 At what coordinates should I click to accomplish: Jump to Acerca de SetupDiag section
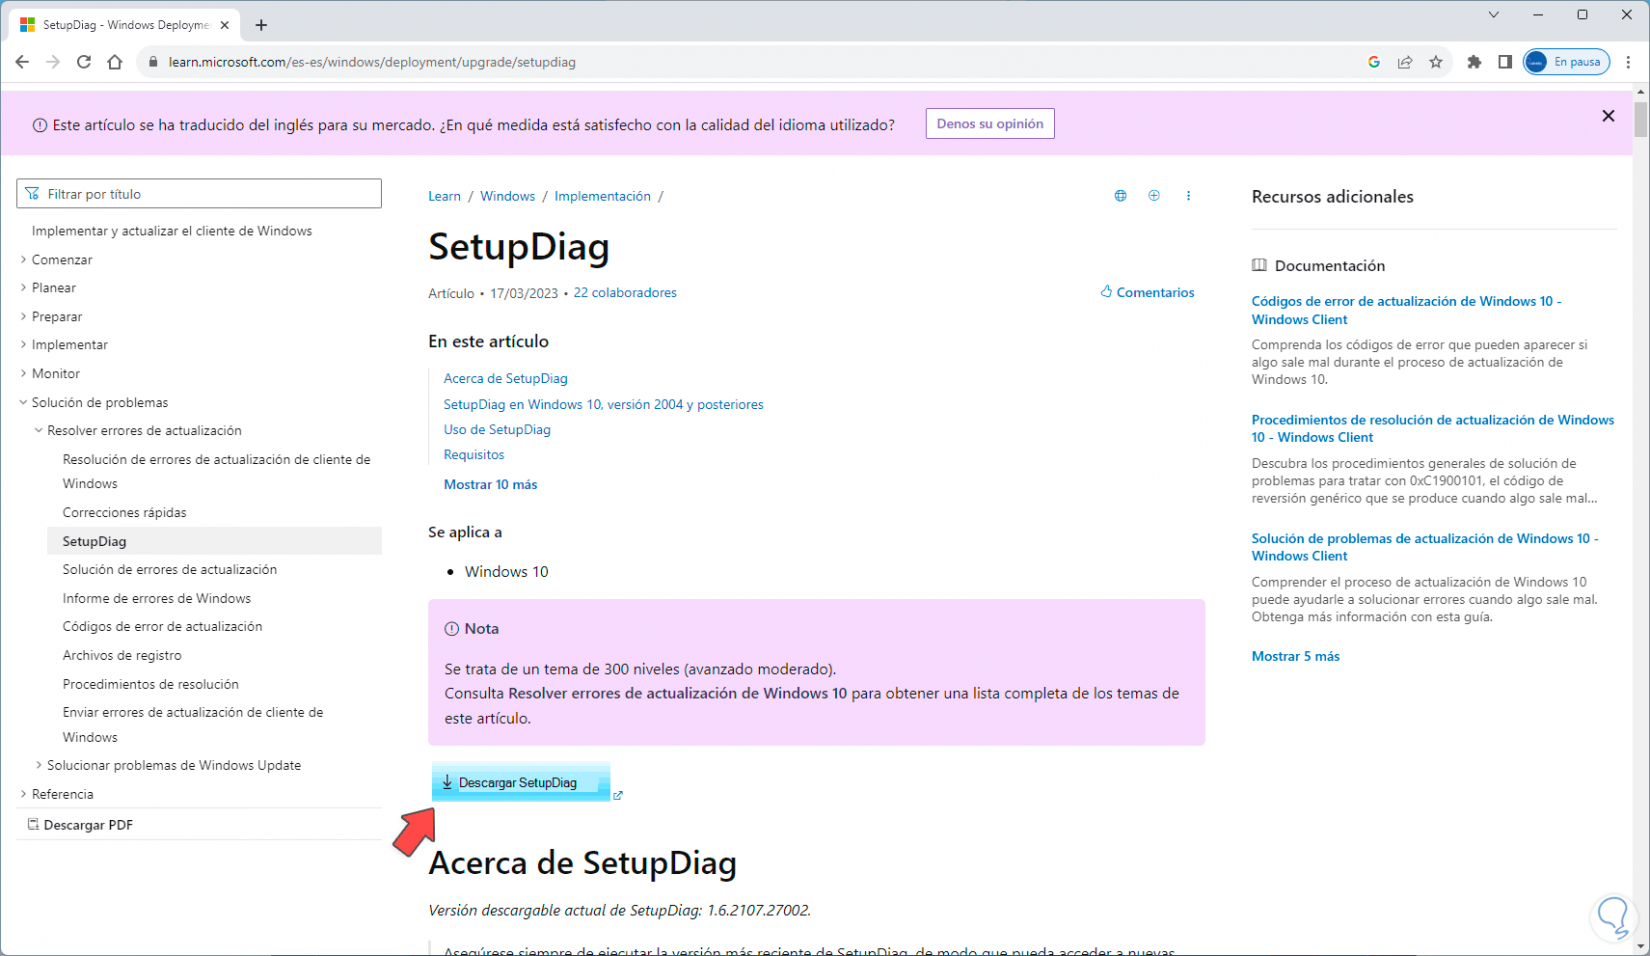coord(506,379)
